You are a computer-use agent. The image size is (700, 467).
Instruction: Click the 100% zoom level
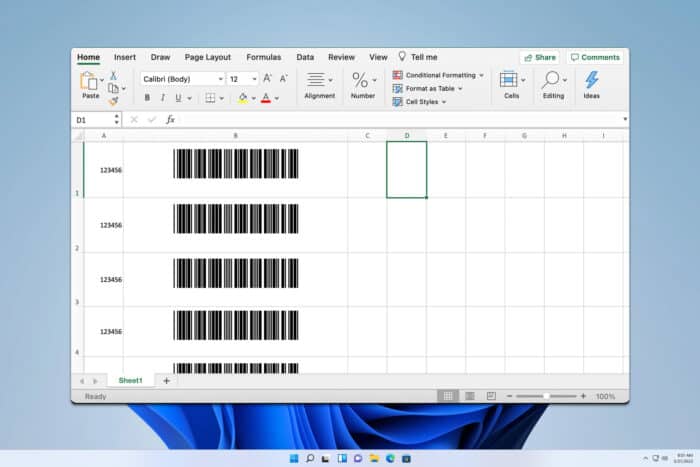605,396
